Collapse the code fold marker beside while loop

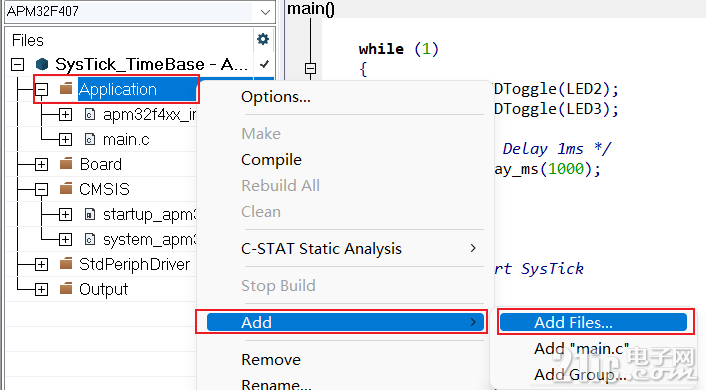tap(310, 68)
